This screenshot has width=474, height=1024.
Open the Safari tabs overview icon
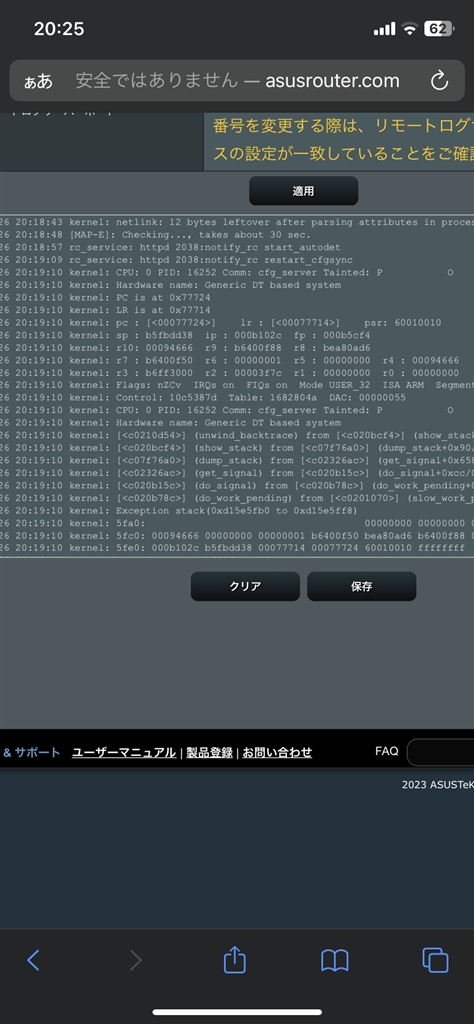(x=435, y=959)
